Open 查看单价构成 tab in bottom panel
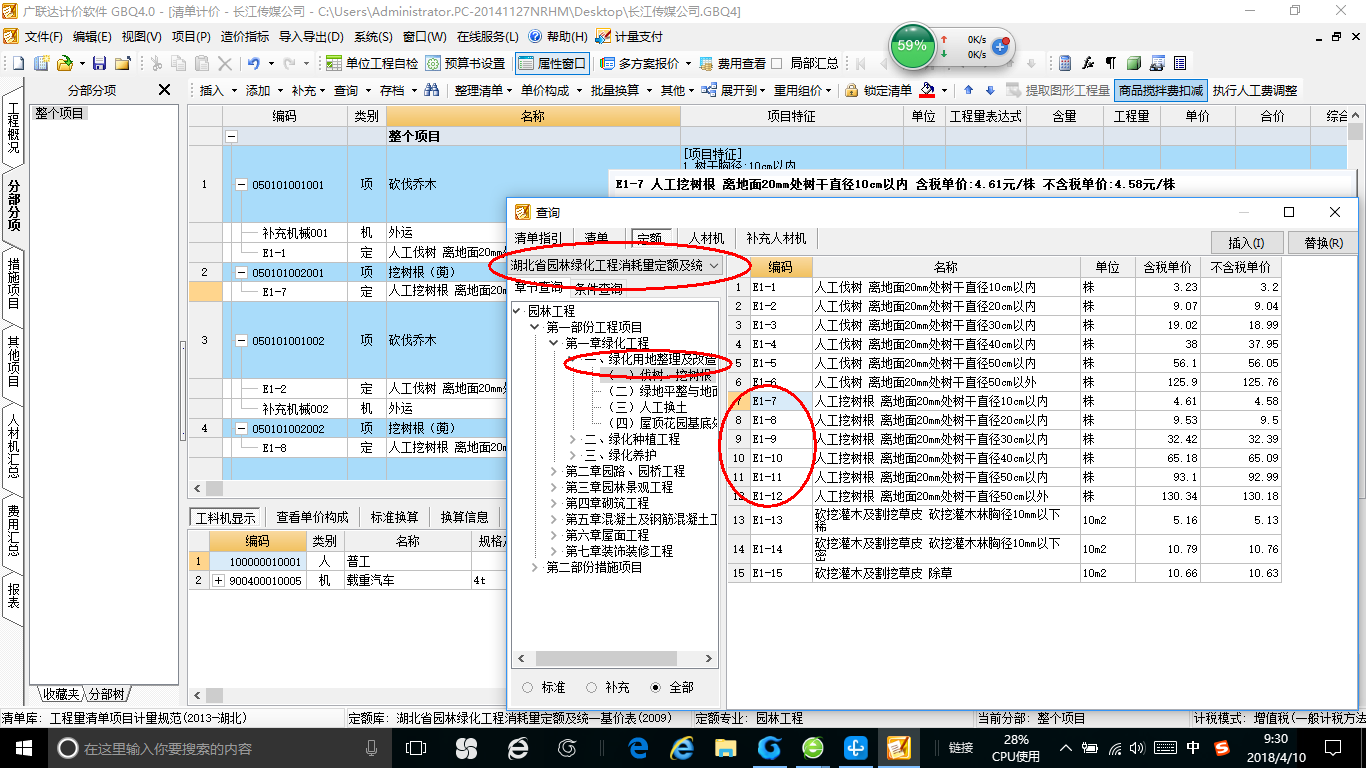 (313, 517)
